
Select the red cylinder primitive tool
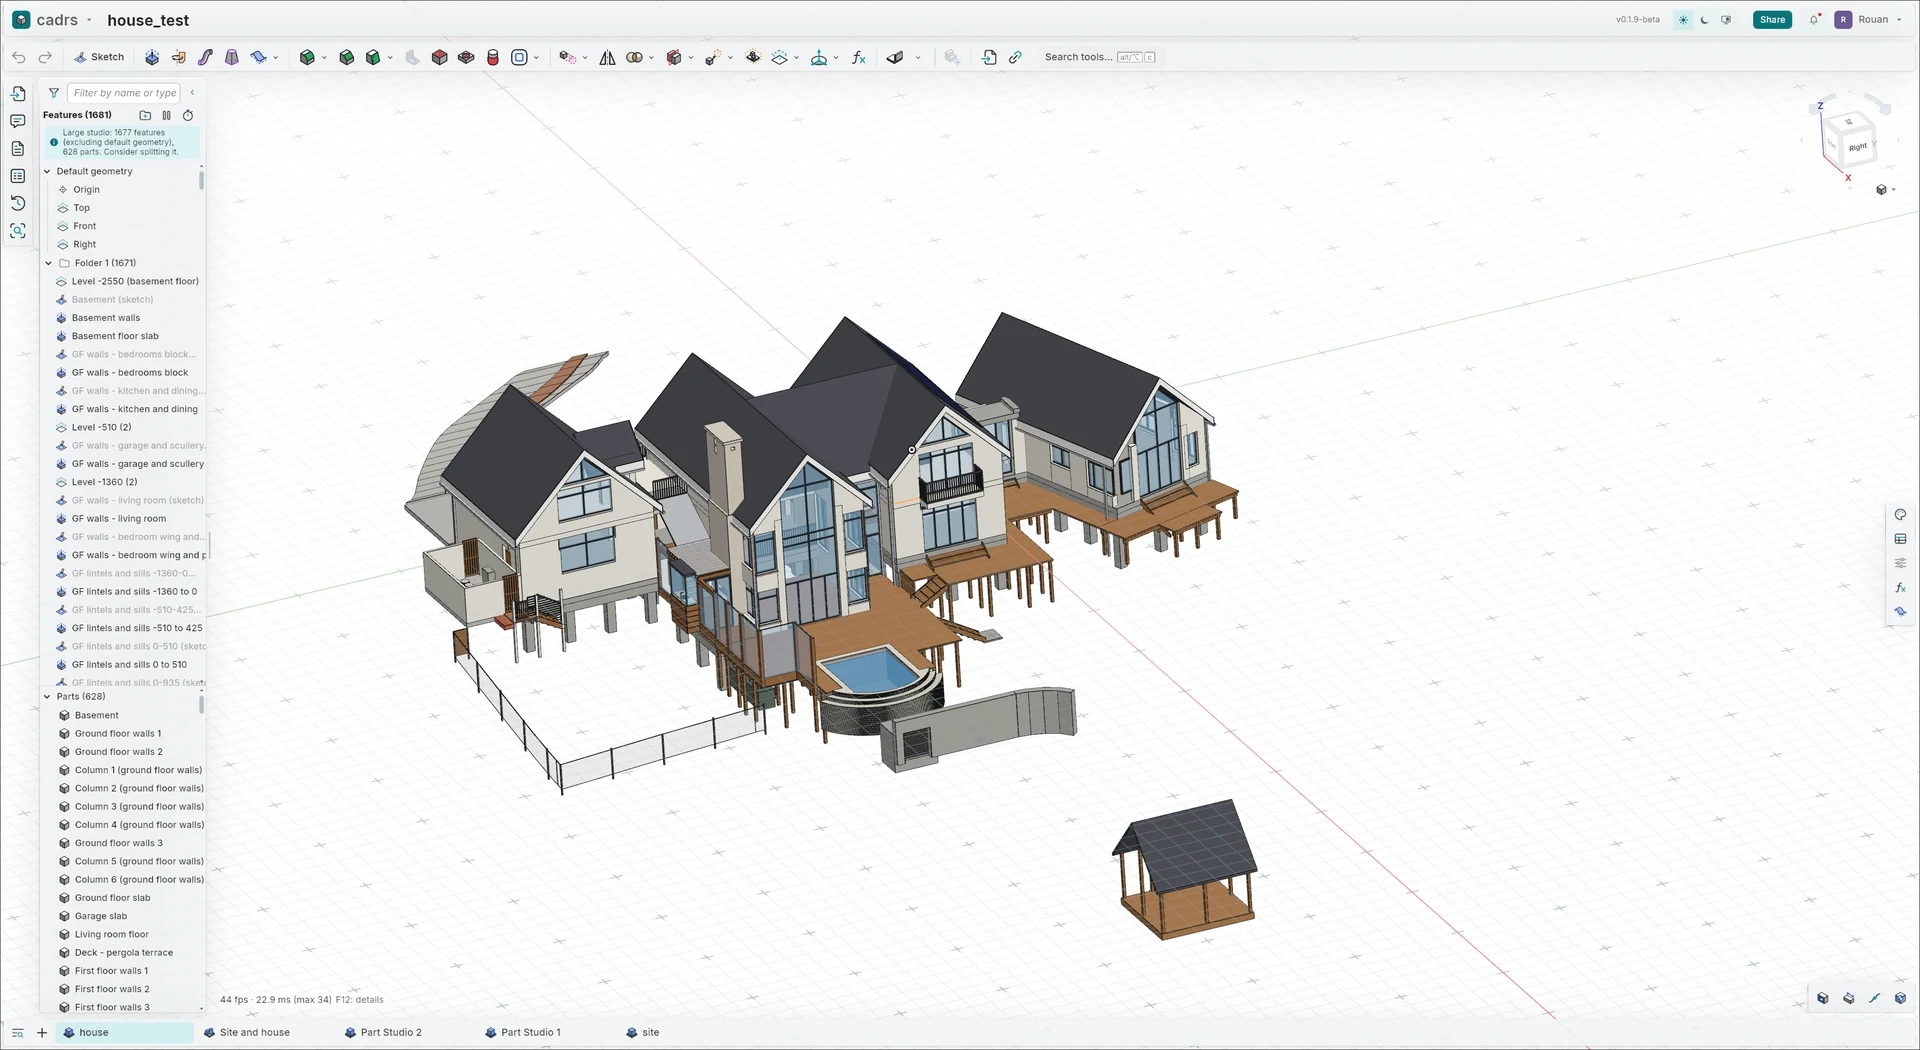[x=493, y=58]
